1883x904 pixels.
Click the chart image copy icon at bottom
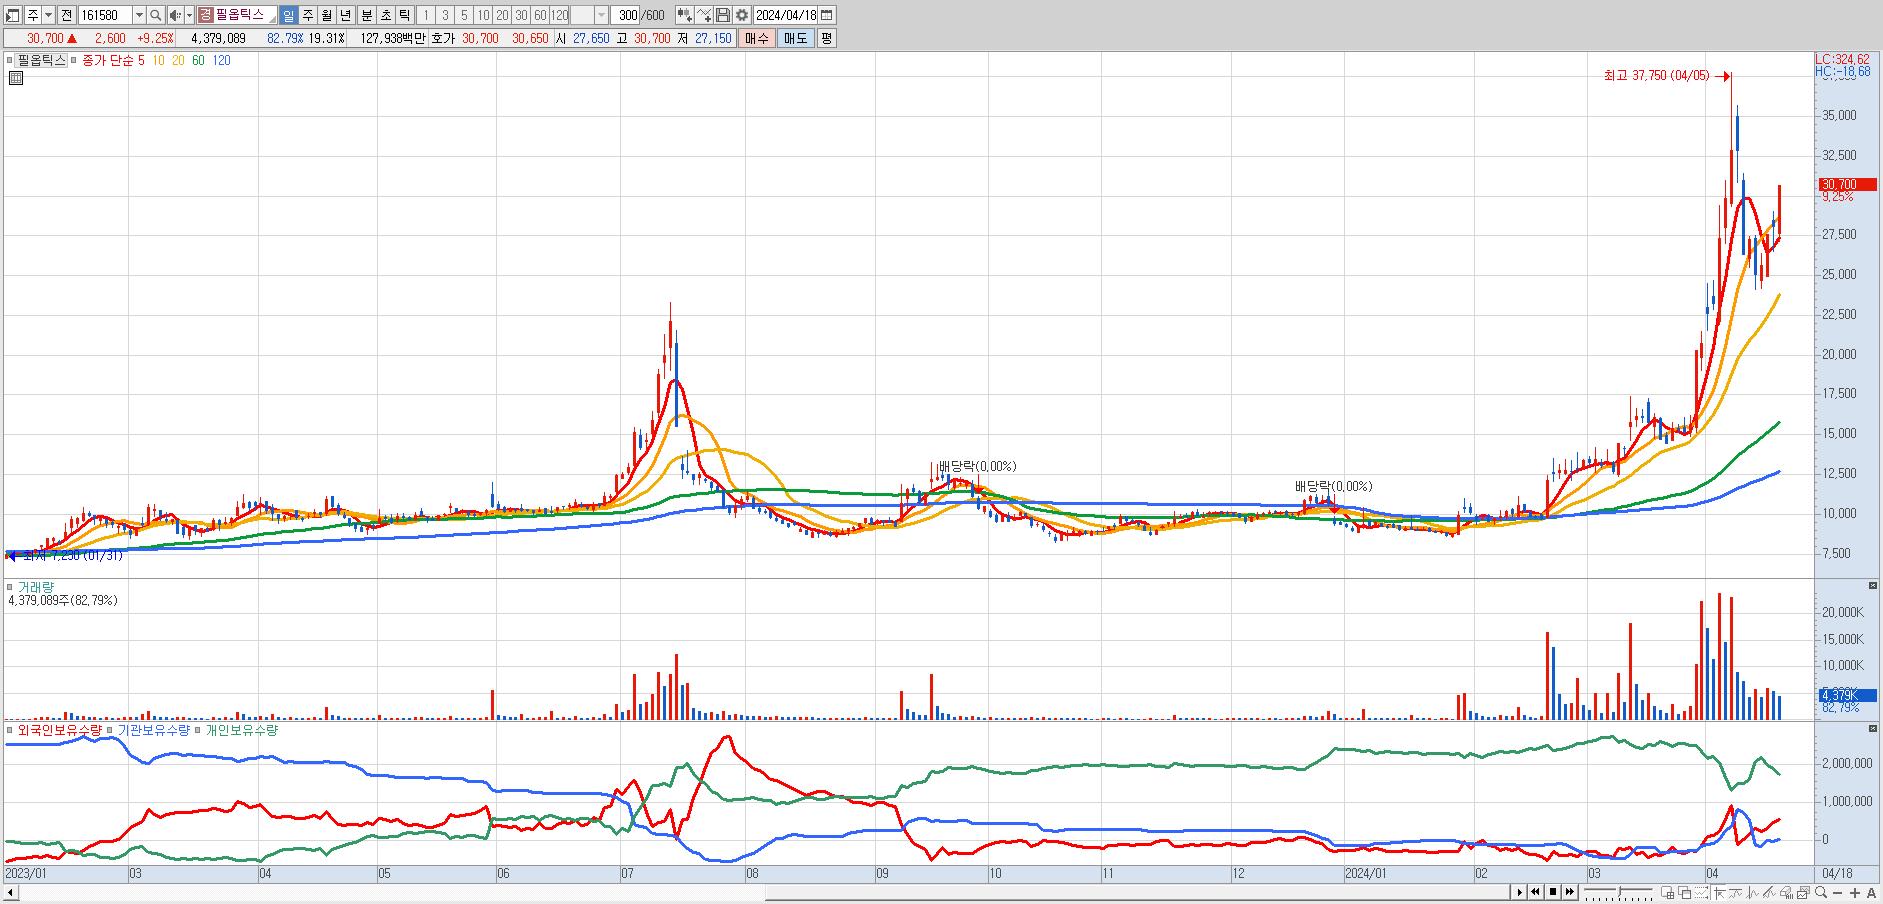[1803, 893]
